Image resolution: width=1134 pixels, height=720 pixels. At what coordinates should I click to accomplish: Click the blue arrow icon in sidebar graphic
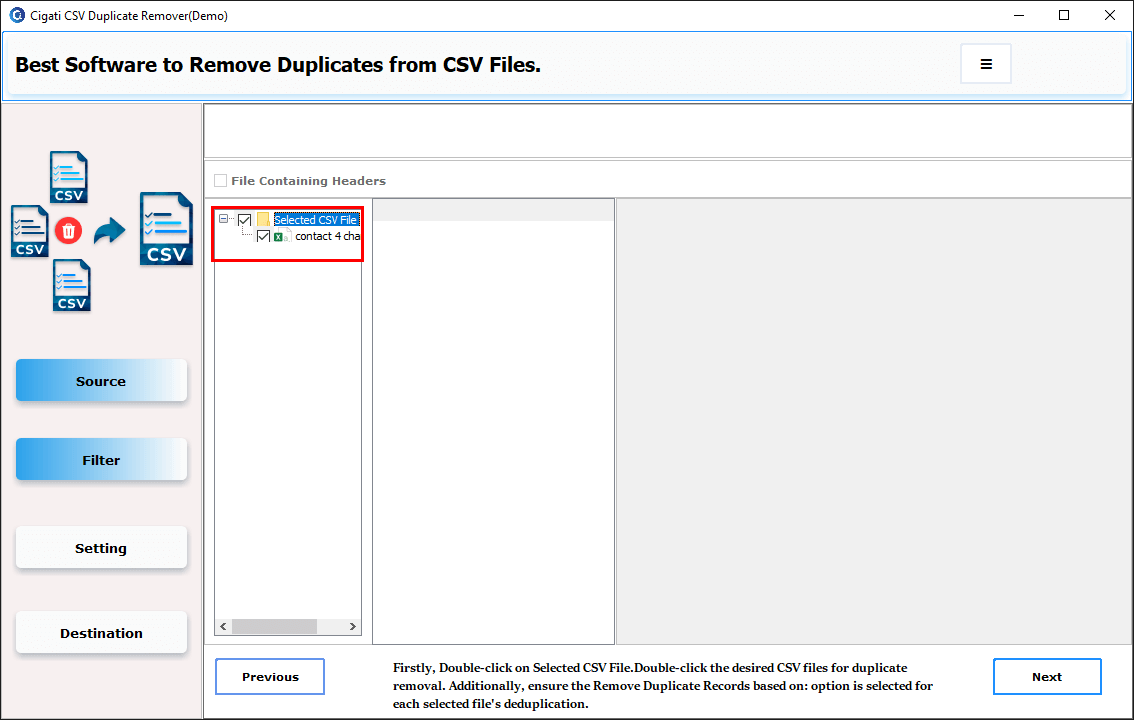pyautogui.click(x=109, y=231)
